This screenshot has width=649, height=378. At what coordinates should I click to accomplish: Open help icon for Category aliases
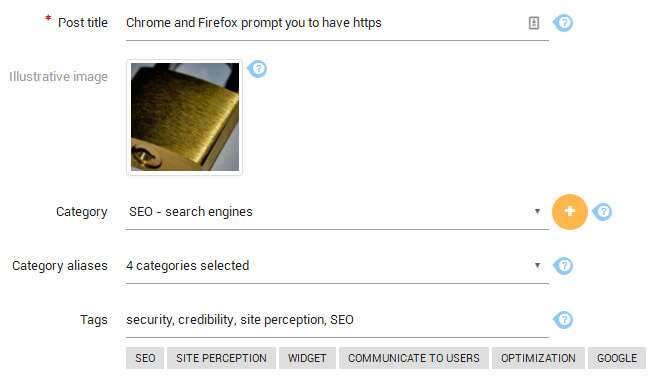[x=563, y=265]
